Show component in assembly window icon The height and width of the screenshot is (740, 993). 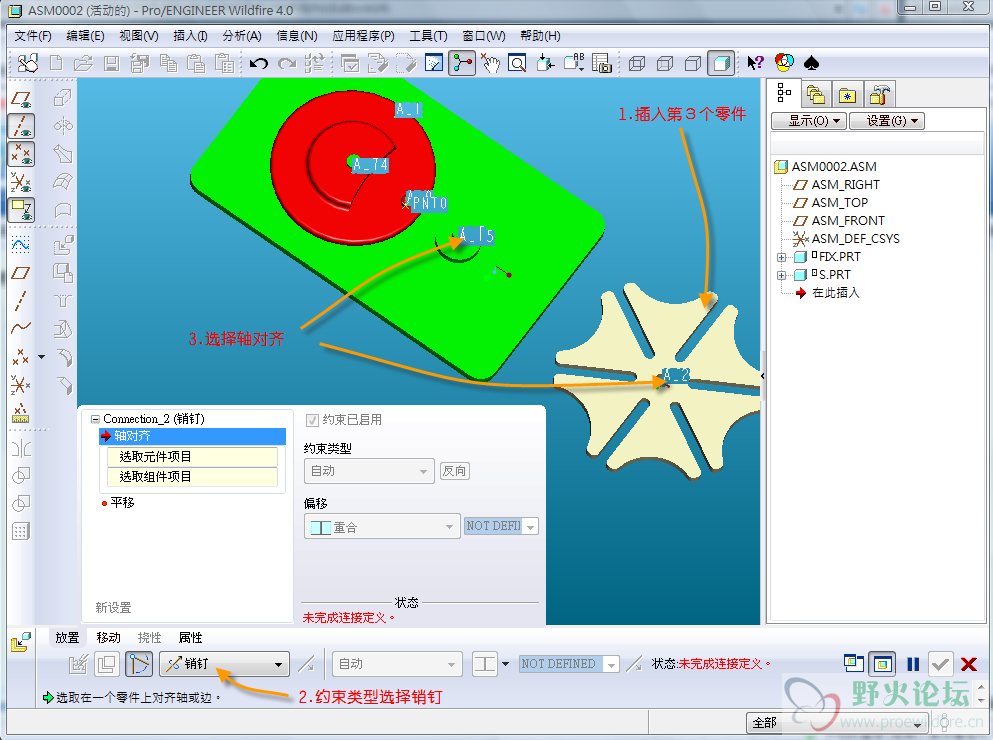click(x=882, y=664)
